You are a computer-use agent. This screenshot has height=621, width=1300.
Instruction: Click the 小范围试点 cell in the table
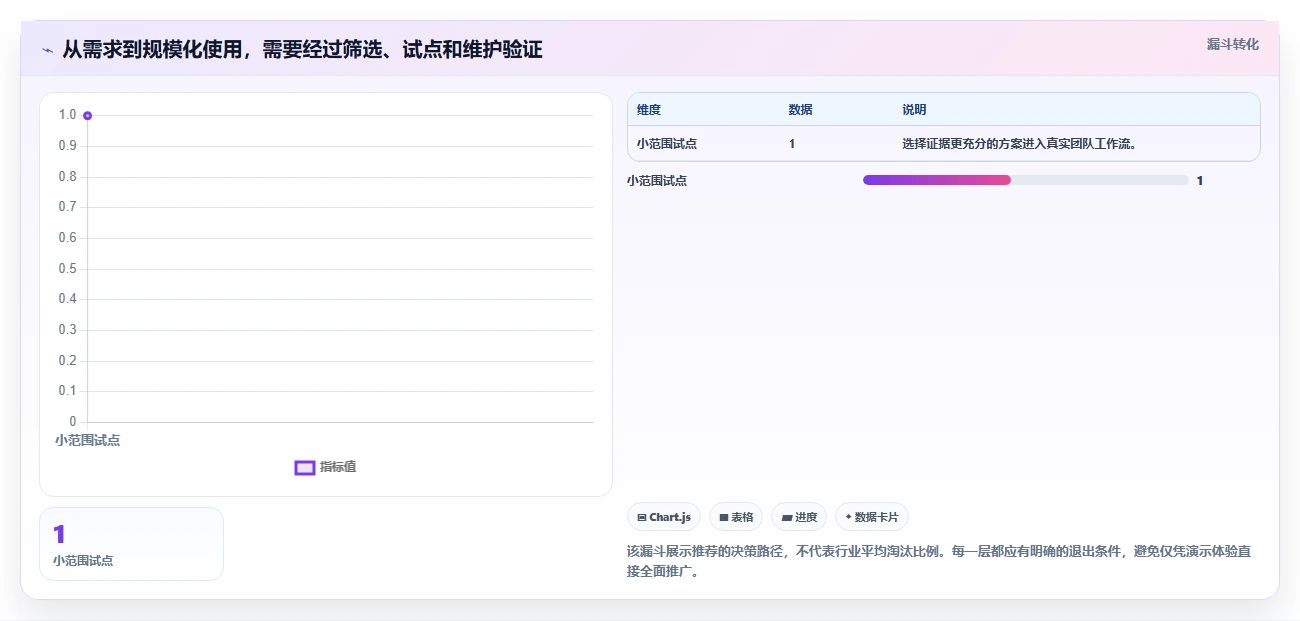667,144
